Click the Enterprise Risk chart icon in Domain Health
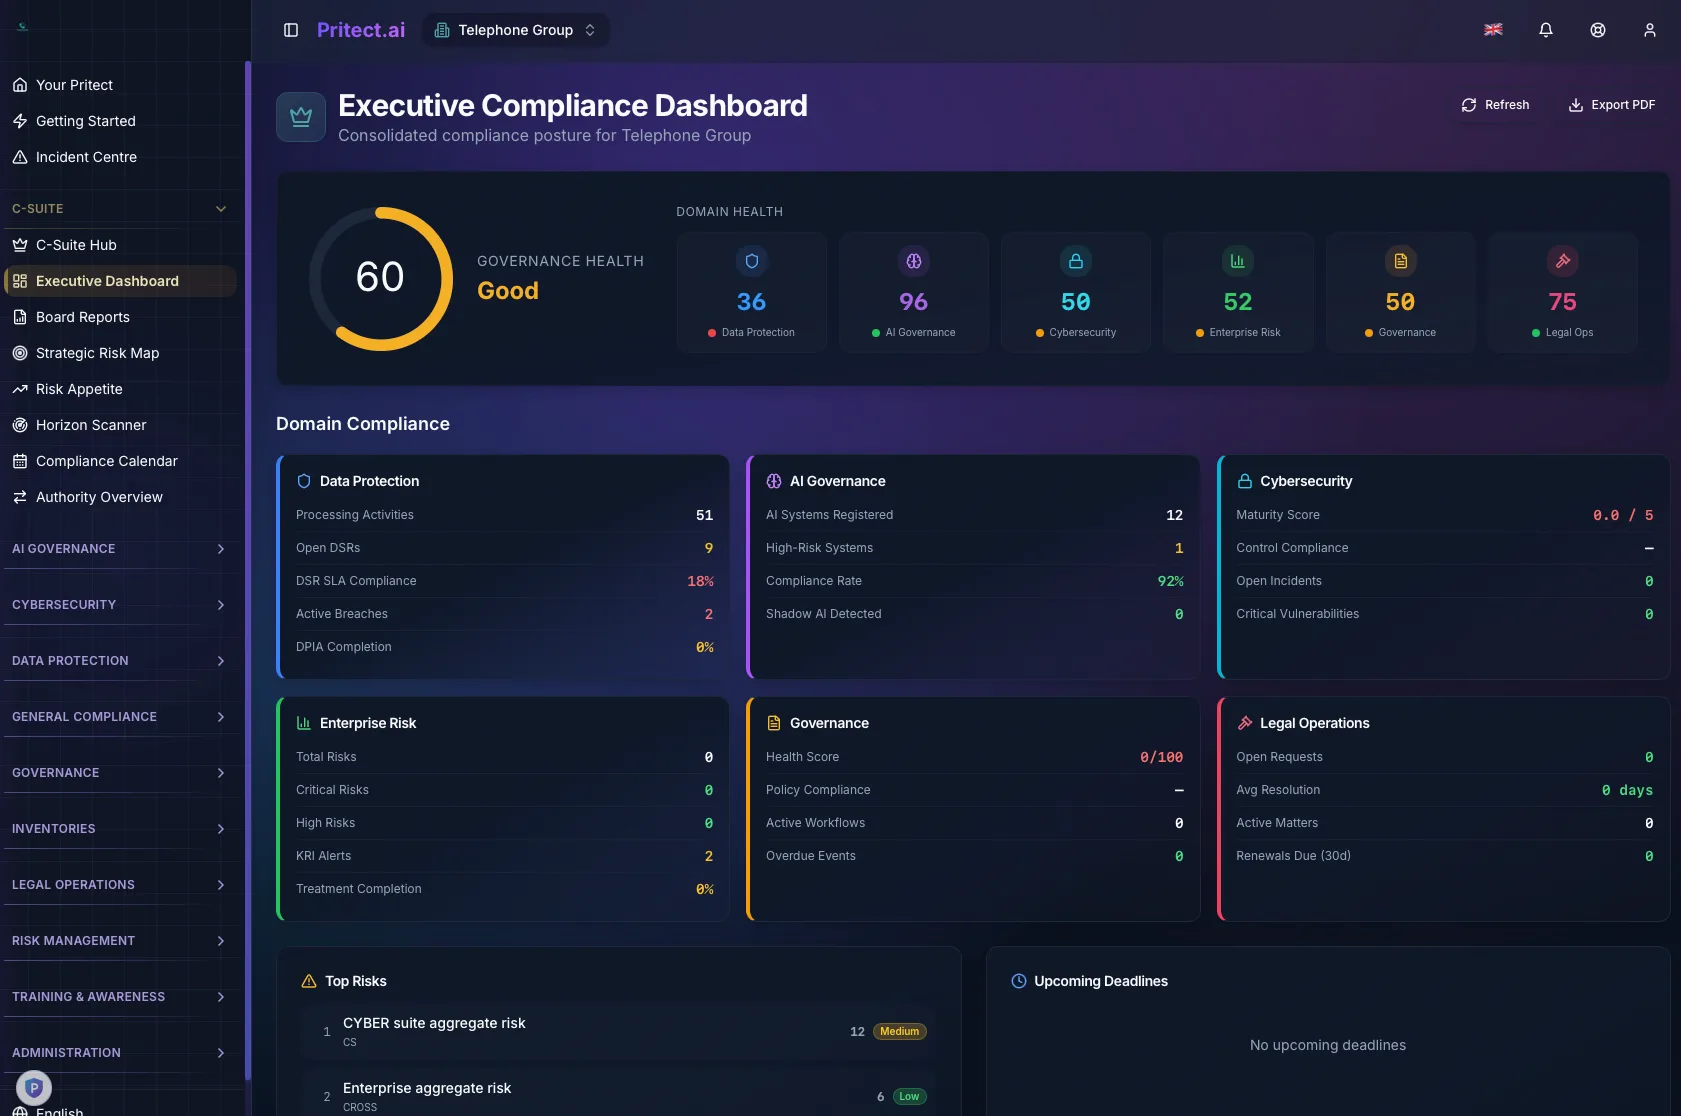 pyautogui.click(x=1238, y=261)
